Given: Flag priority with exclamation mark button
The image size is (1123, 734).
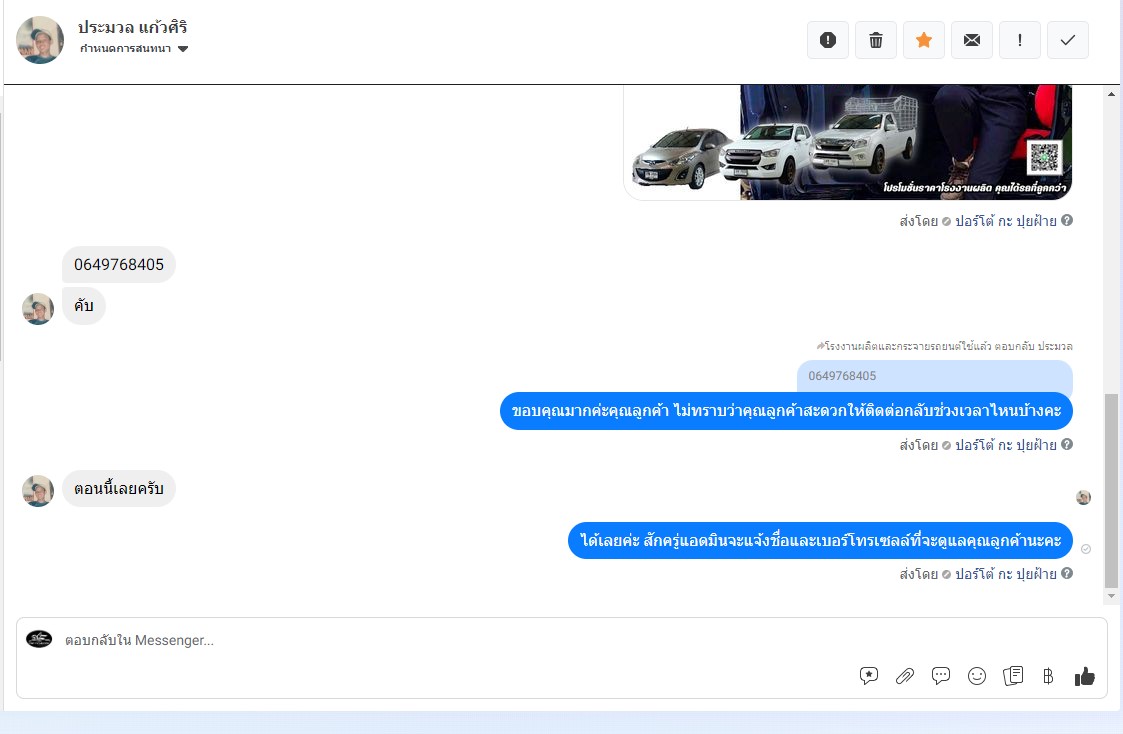Looking at the screenshot, I should tap(1020, 40).
